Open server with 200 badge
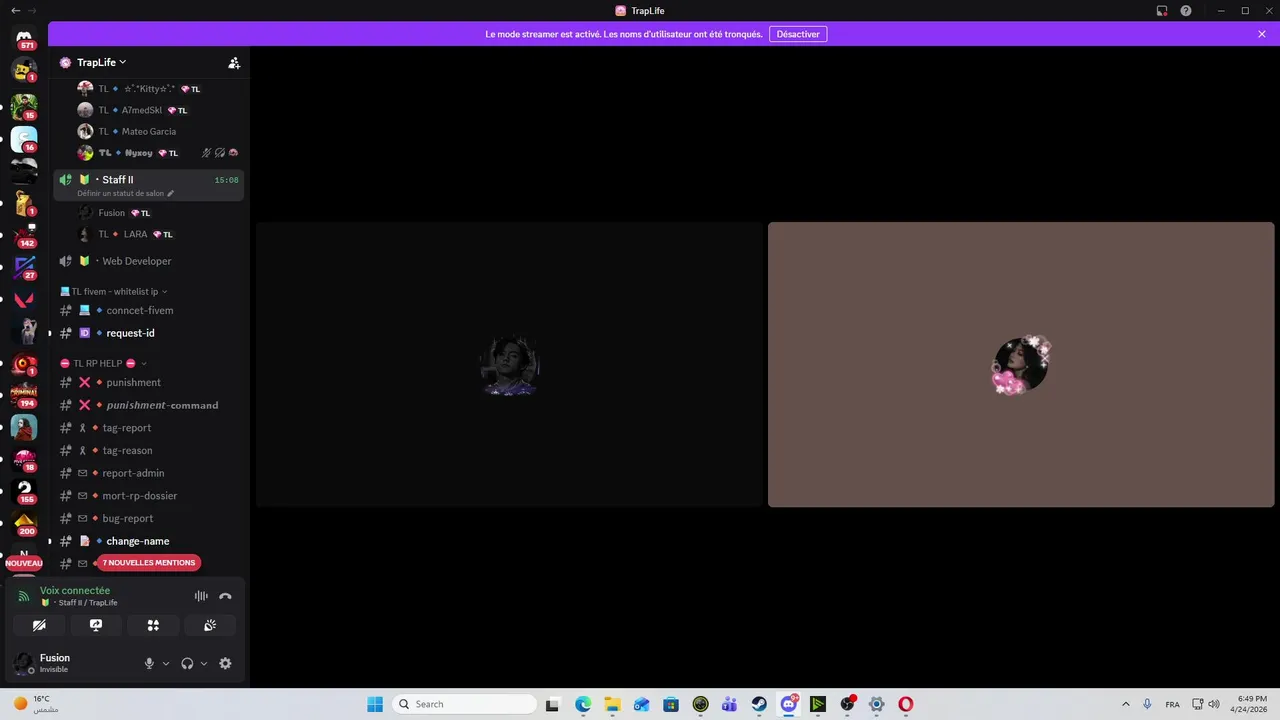1280x720 pixels. [x=24, y=523]
